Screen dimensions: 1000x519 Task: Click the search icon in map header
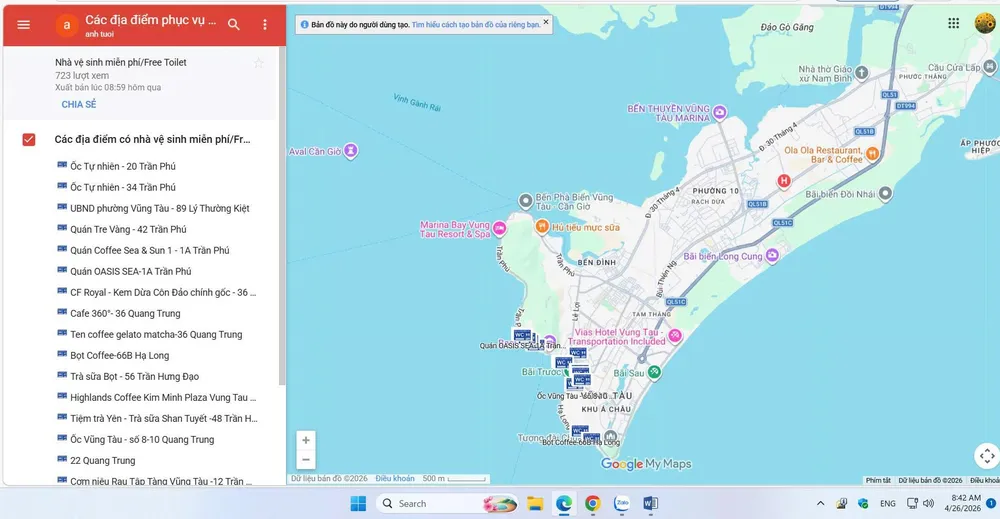[x=234, y=24]
